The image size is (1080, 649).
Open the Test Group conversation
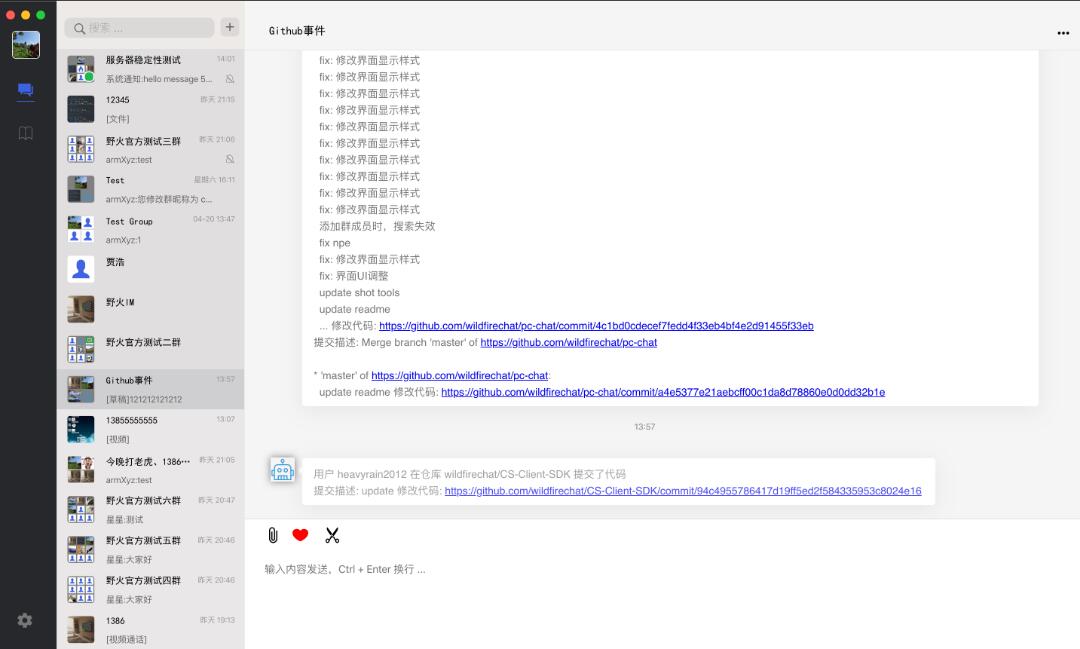coord(150,230)
